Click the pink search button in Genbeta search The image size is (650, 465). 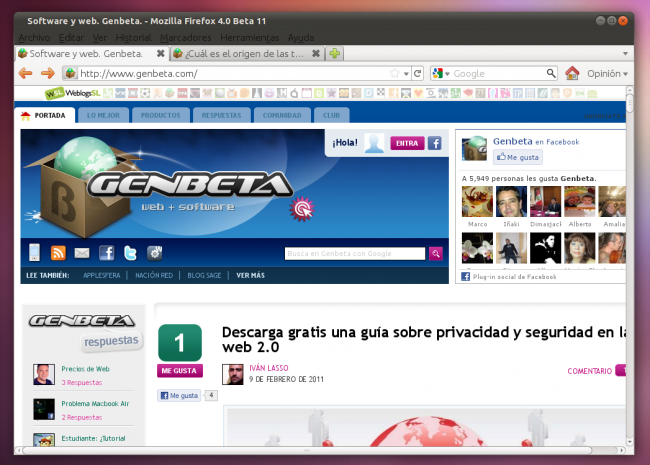(436, 253)
